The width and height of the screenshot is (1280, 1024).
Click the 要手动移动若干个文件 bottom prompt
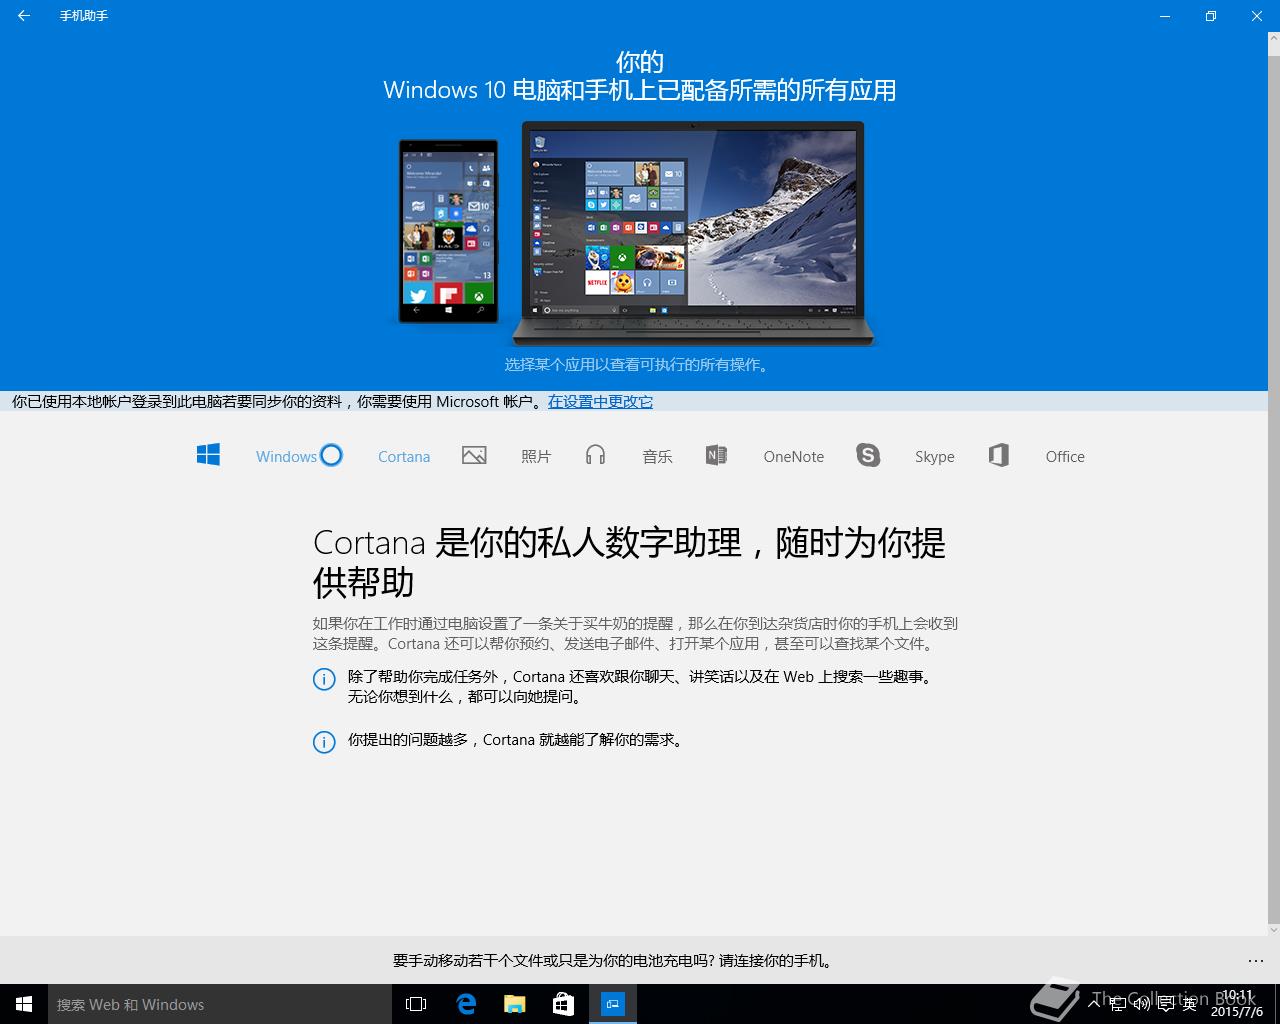click(614, 961)
